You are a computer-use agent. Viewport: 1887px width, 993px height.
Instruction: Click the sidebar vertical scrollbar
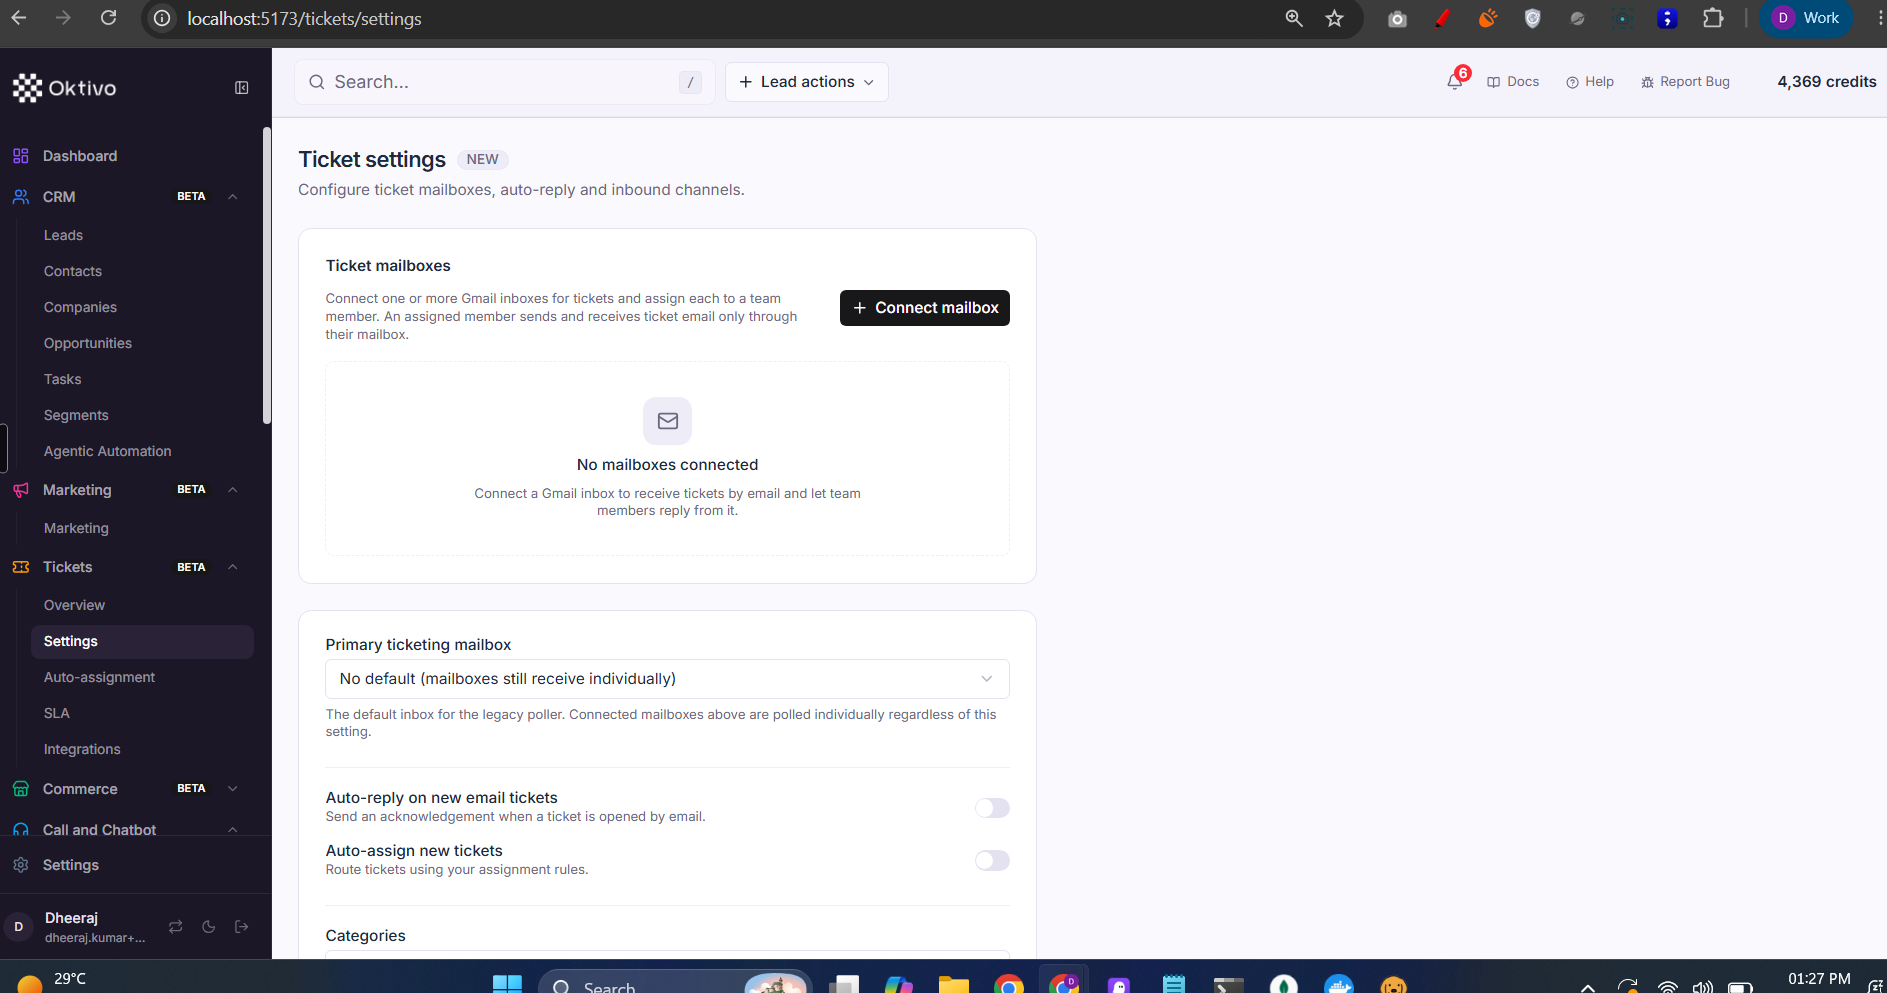(267, 276)
